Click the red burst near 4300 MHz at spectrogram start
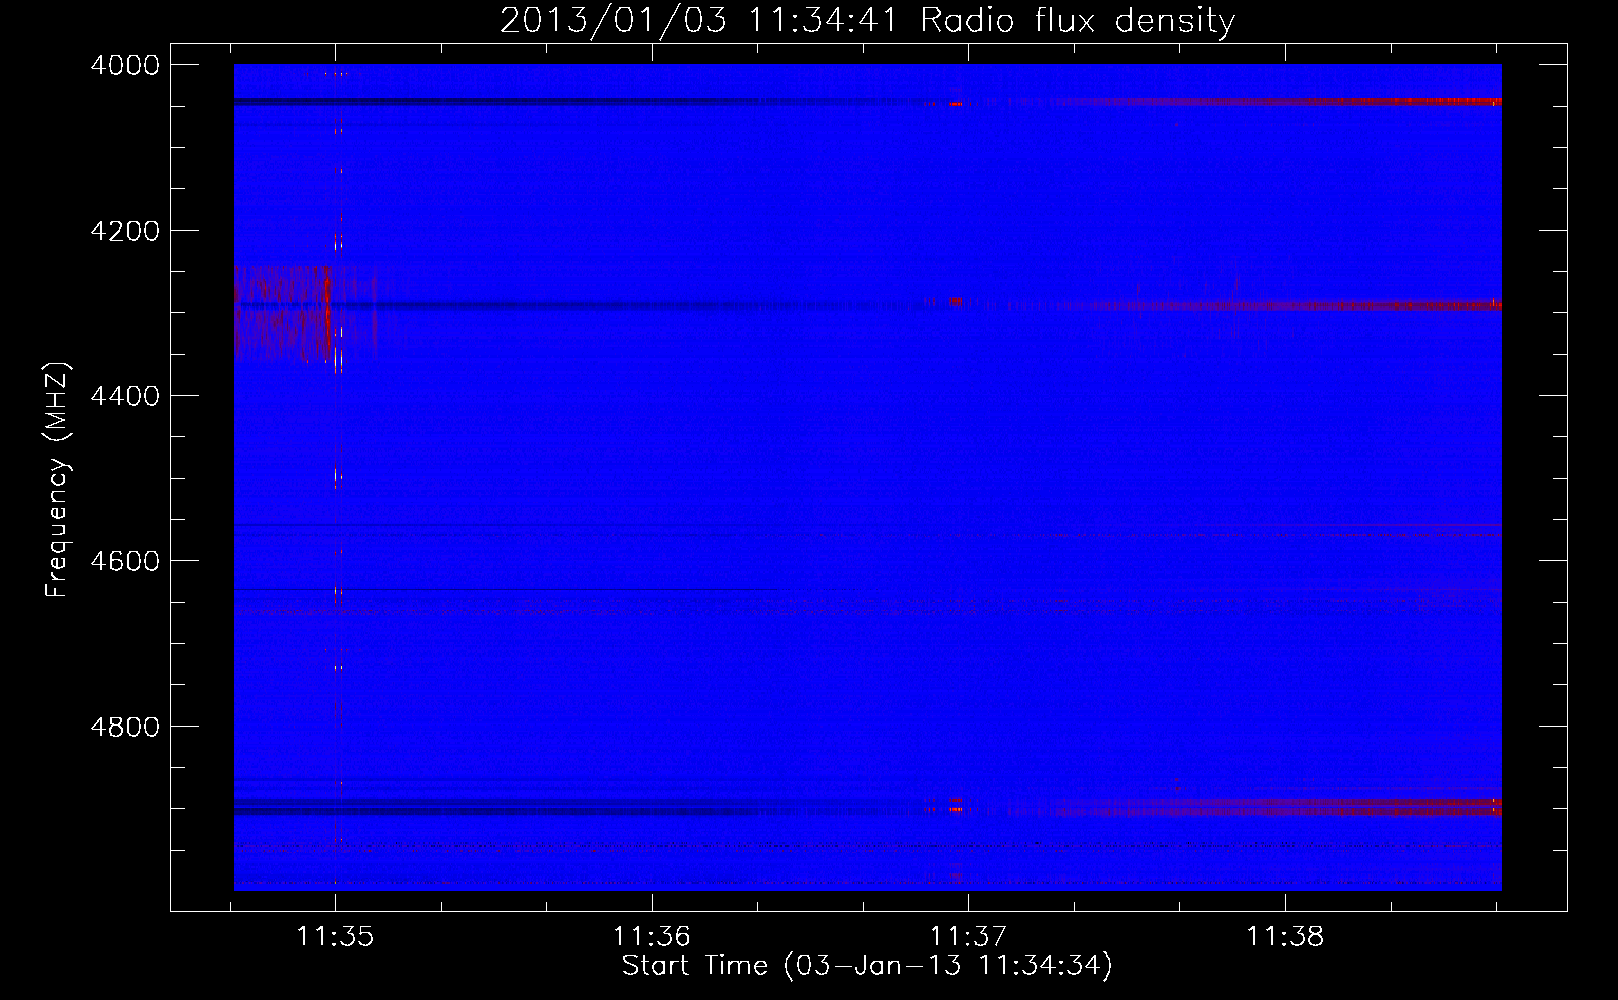Screen dimensions: 1618x1000 [283, 312]
